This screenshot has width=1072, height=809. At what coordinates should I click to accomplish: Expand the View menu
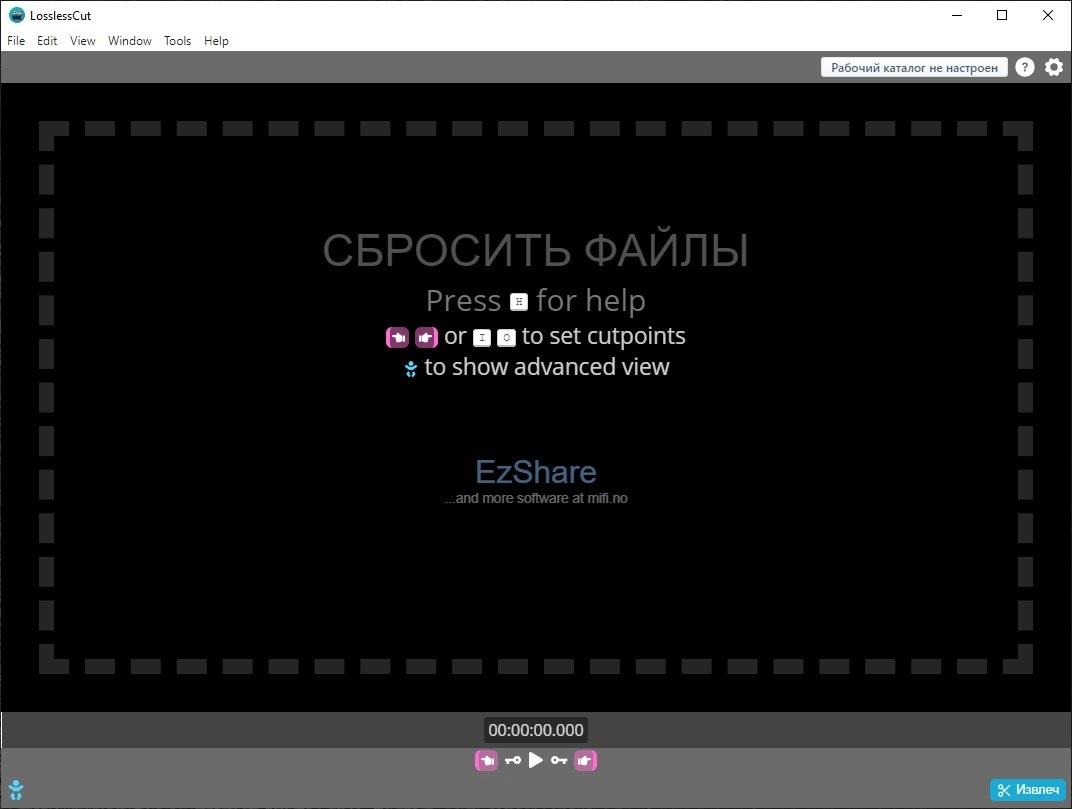[x=83, y=41]
